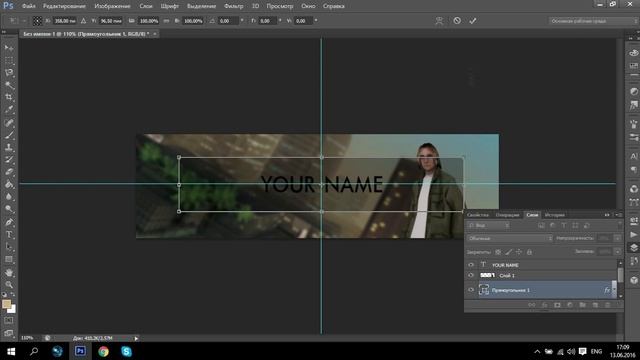Select the Eyedropper tool
Viewport: 640px width, 360px height.
click(x=9, y=109)
